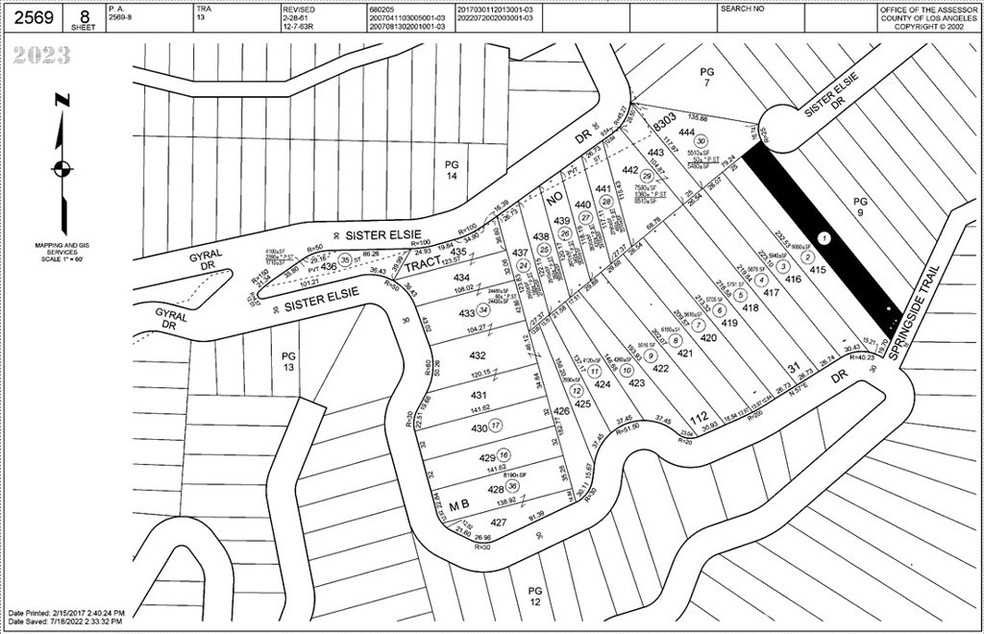
Task: Select circled parcel marker 1 on black lot
Action: point(823,239)
